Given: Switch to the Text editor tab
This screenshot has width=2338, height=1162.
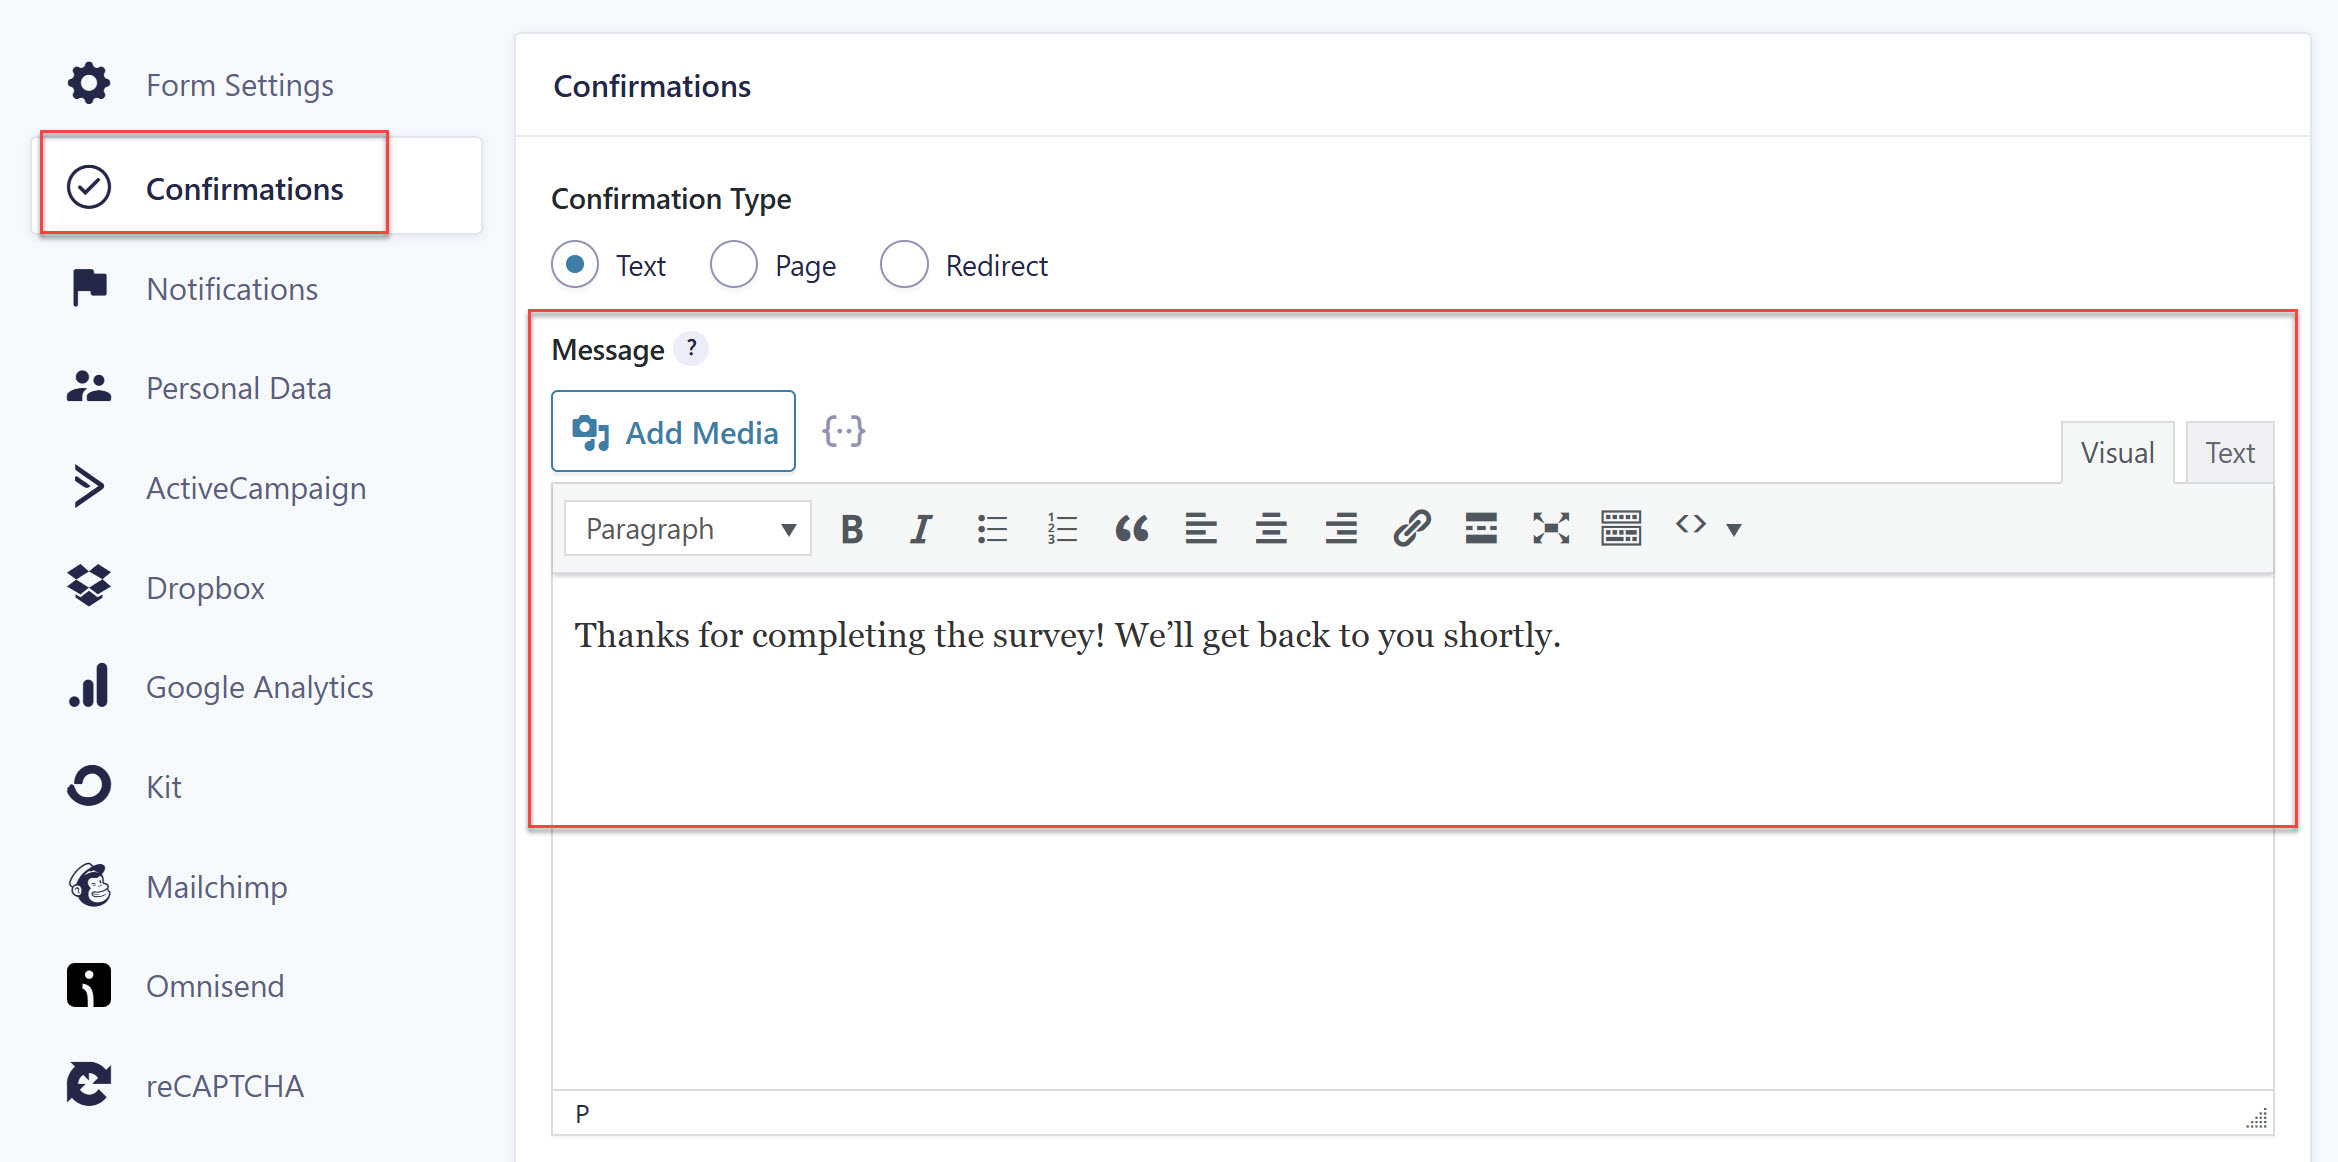Looking at the screenshot, I should (2229, 453).
